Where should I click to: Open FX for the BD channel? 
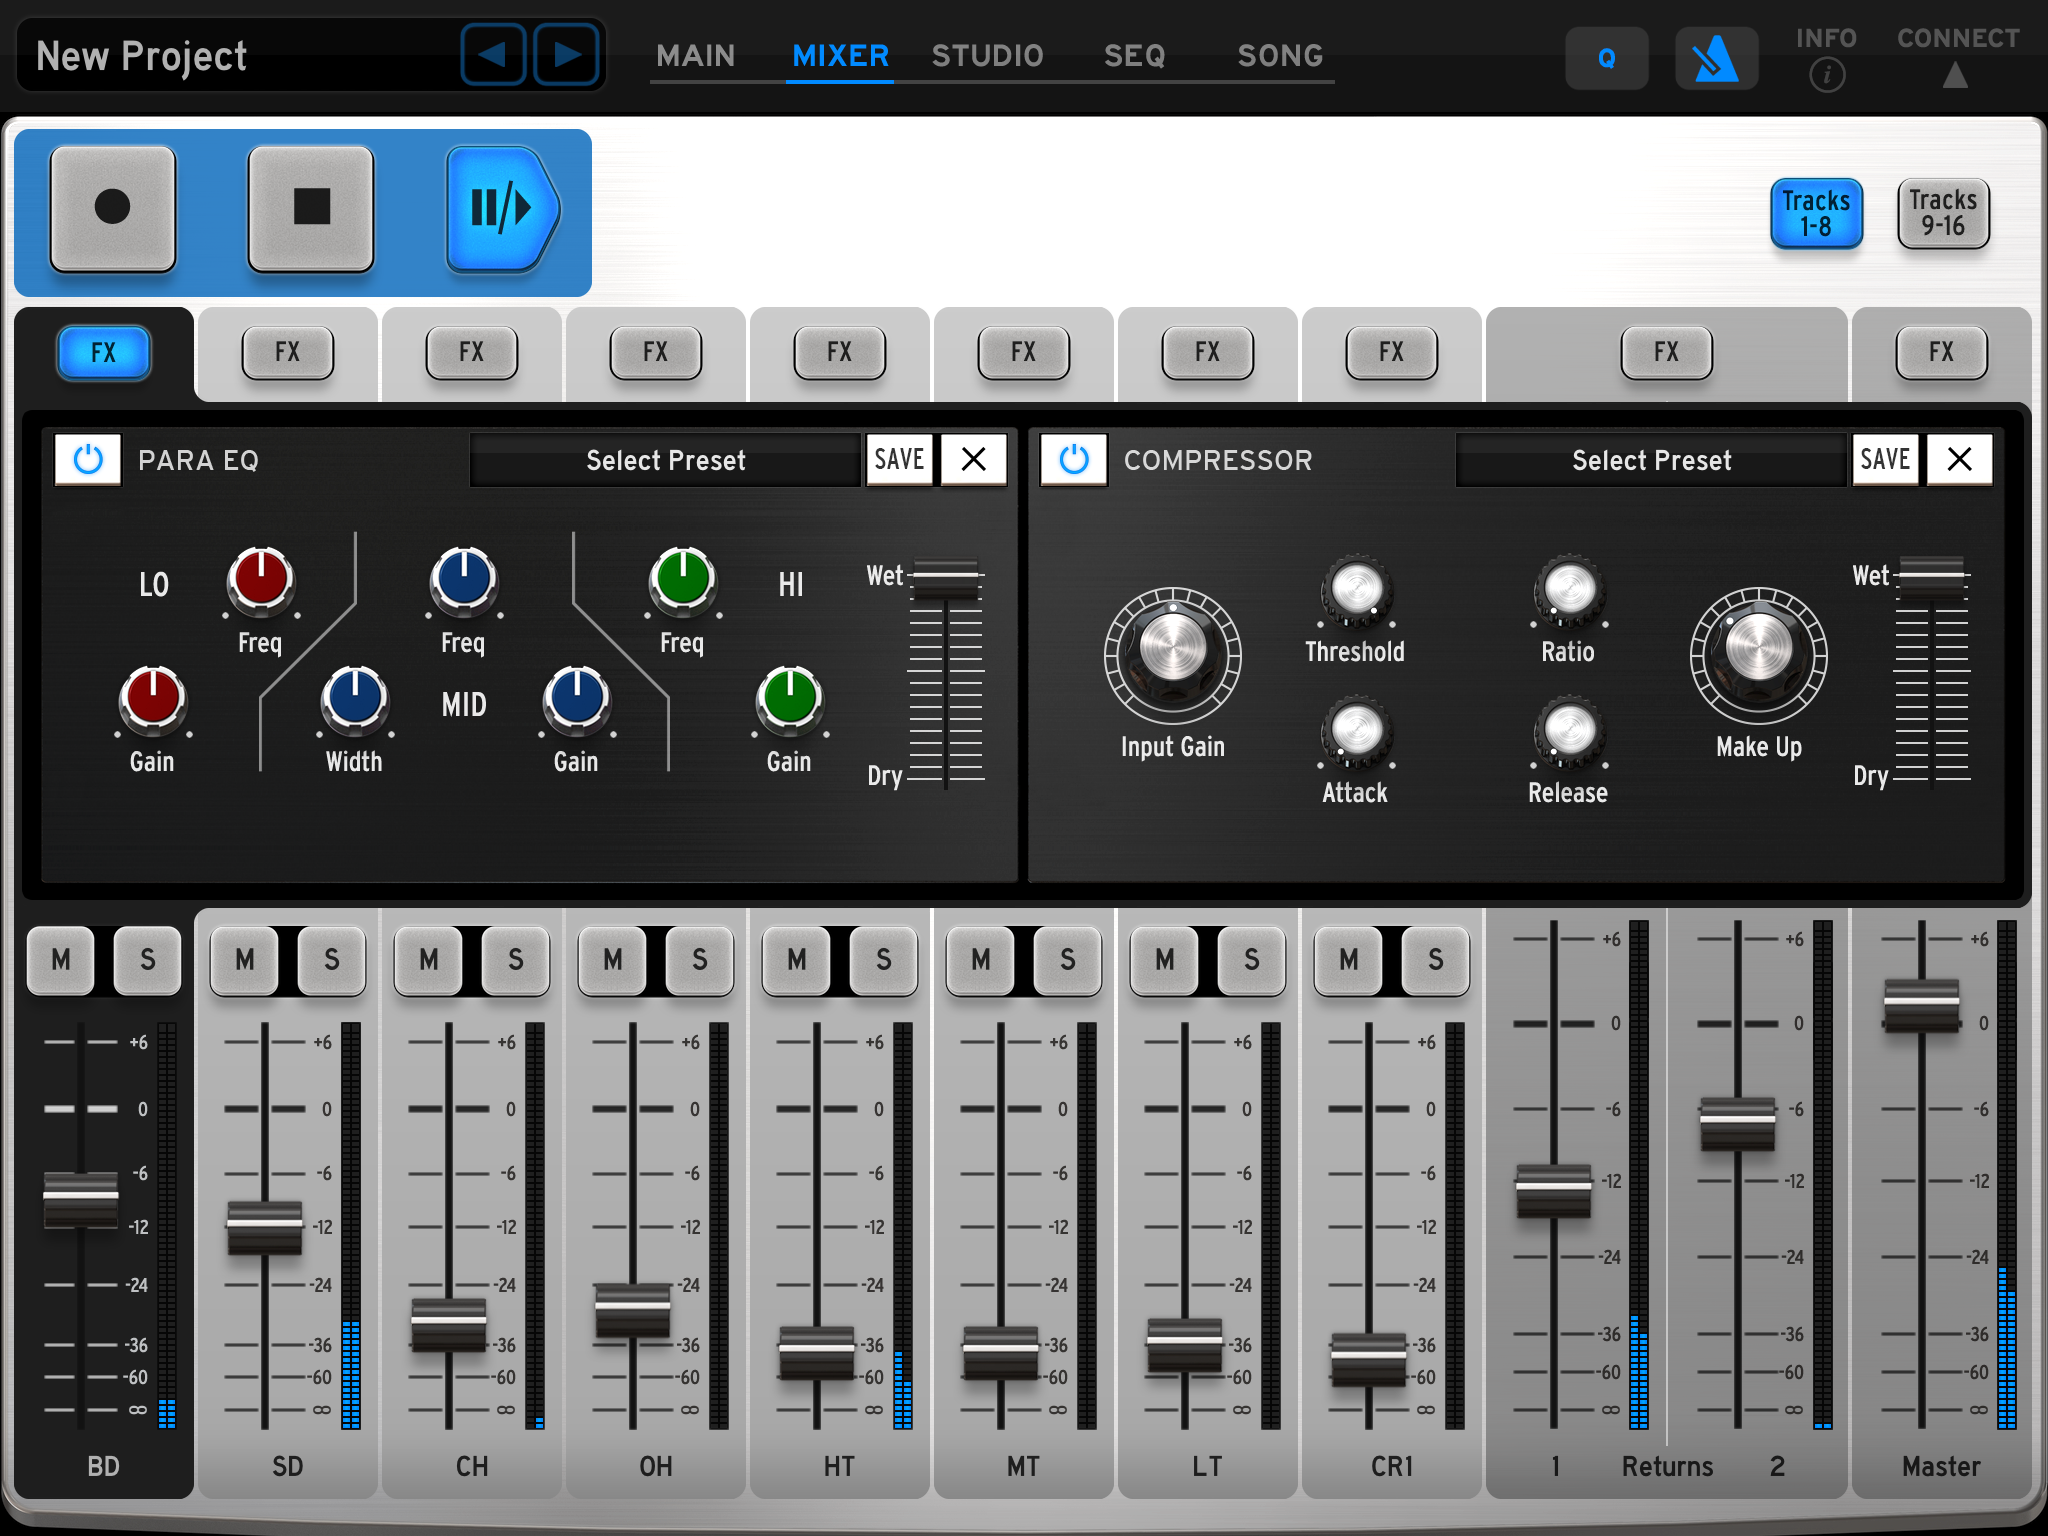coord(104,352)
